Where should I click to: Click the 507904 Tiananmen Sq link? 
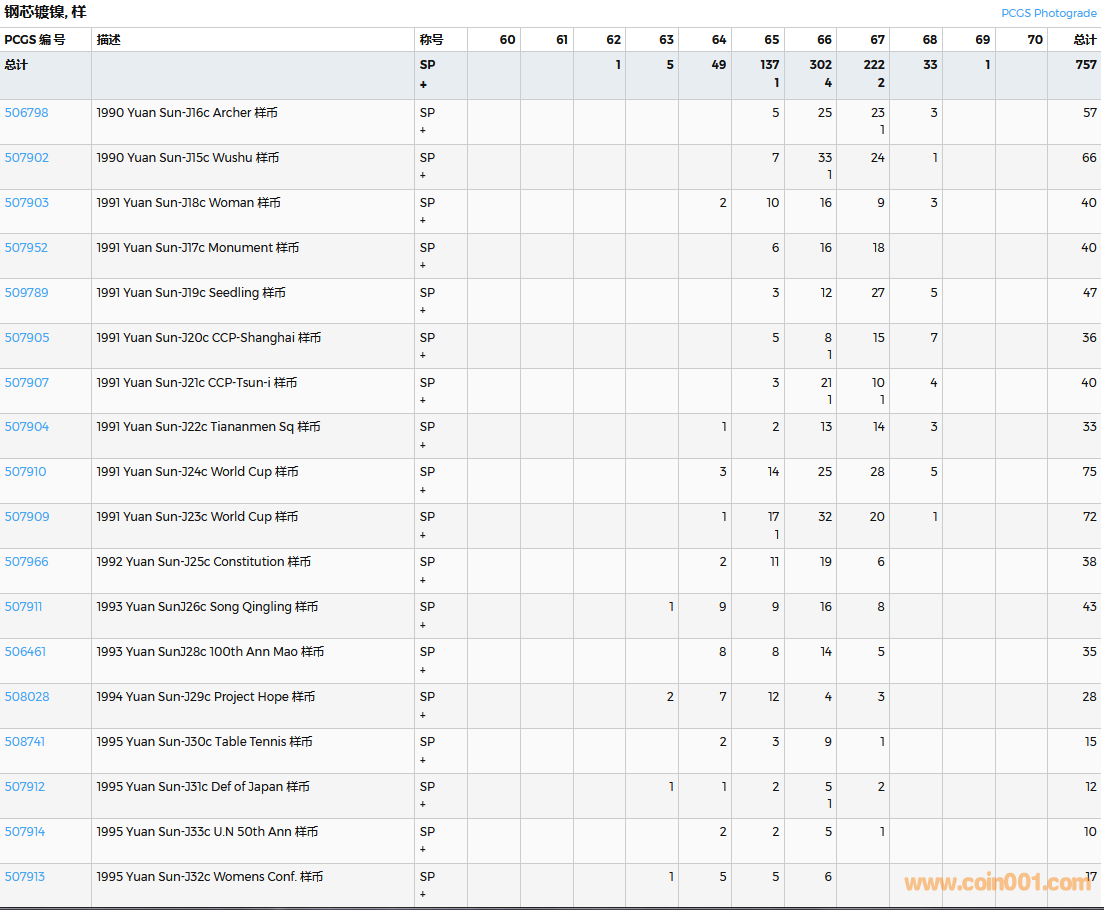point(26,427)
